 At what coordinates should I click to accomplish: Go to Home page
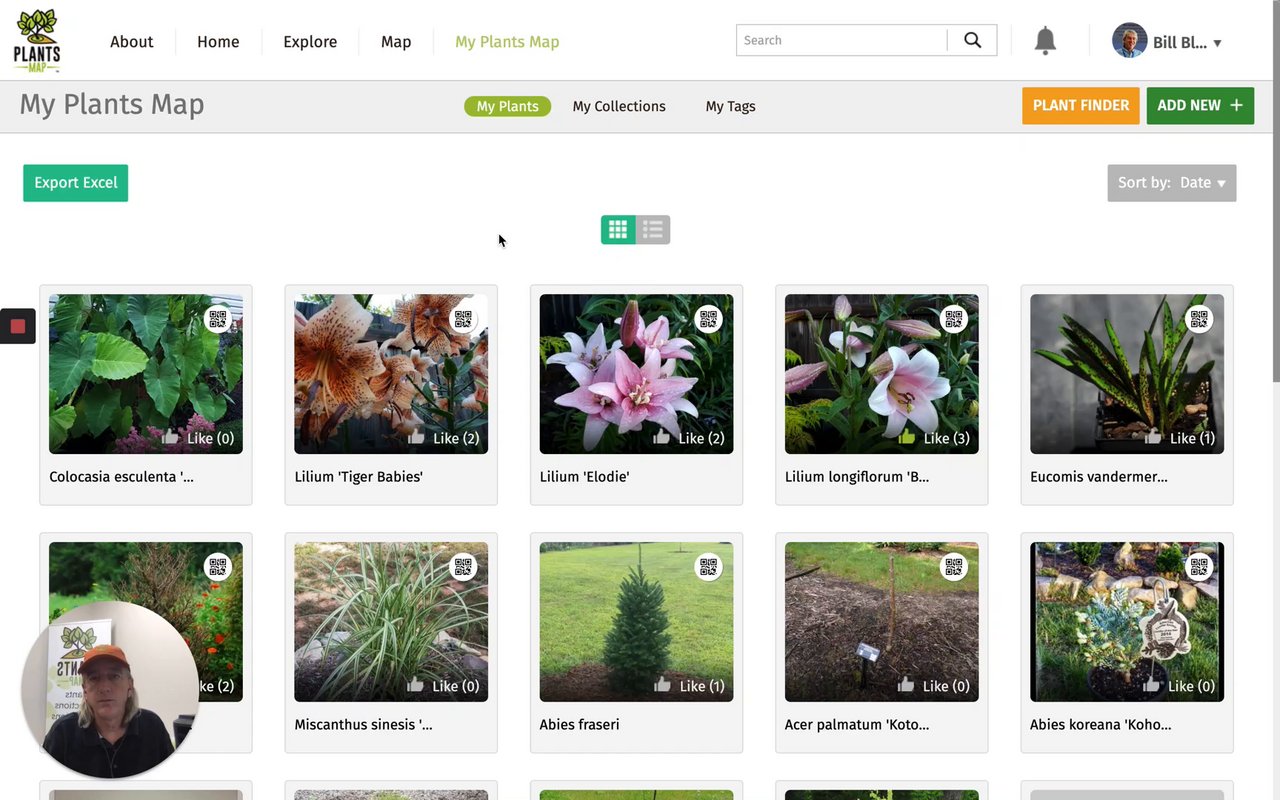[218, 42]
